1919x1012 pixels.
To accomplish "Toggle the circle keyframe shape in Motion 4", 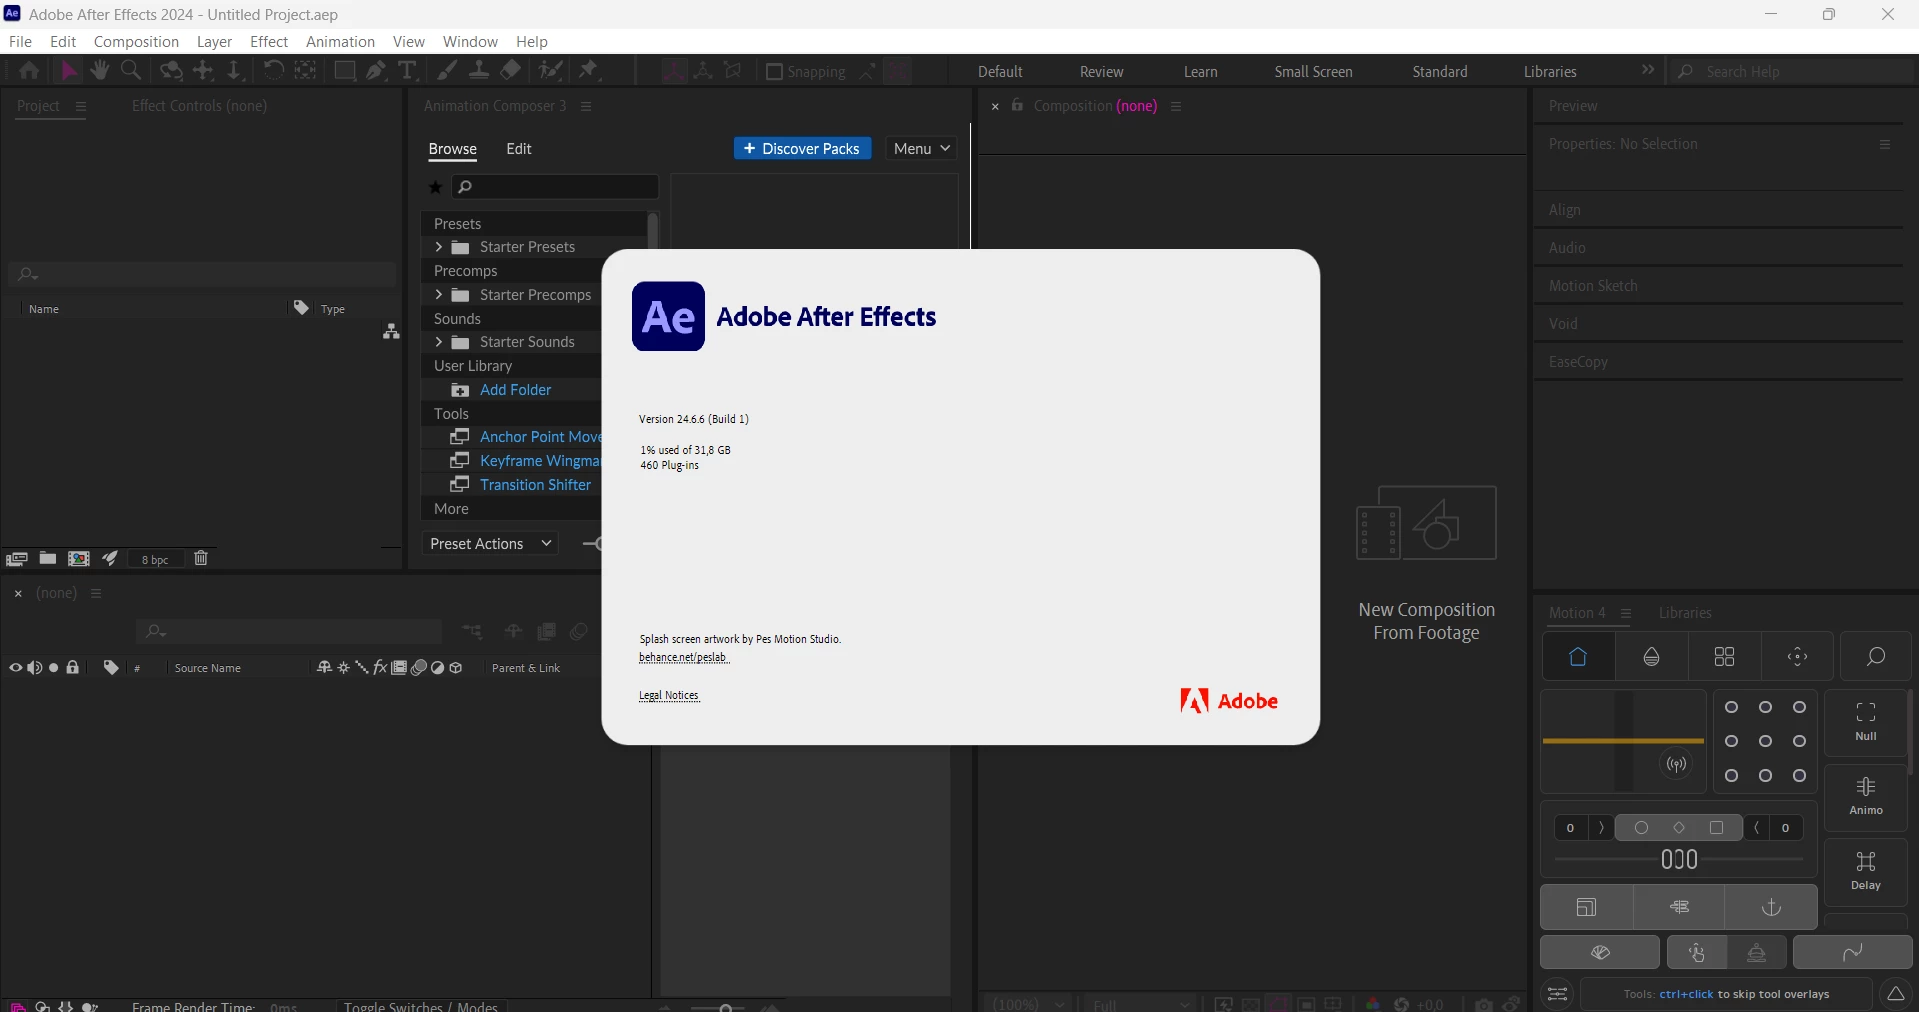I will tap(1641, 827).
